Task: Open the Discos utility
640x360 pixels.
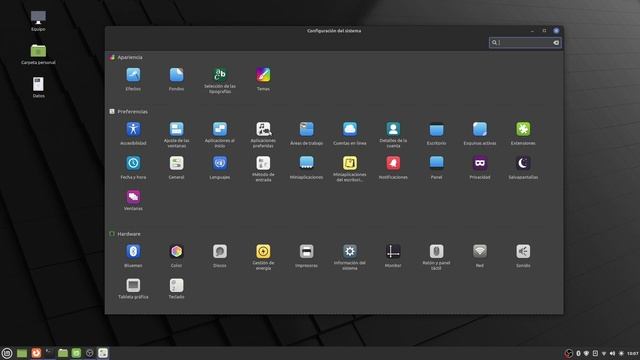Action: pos(220,256)
